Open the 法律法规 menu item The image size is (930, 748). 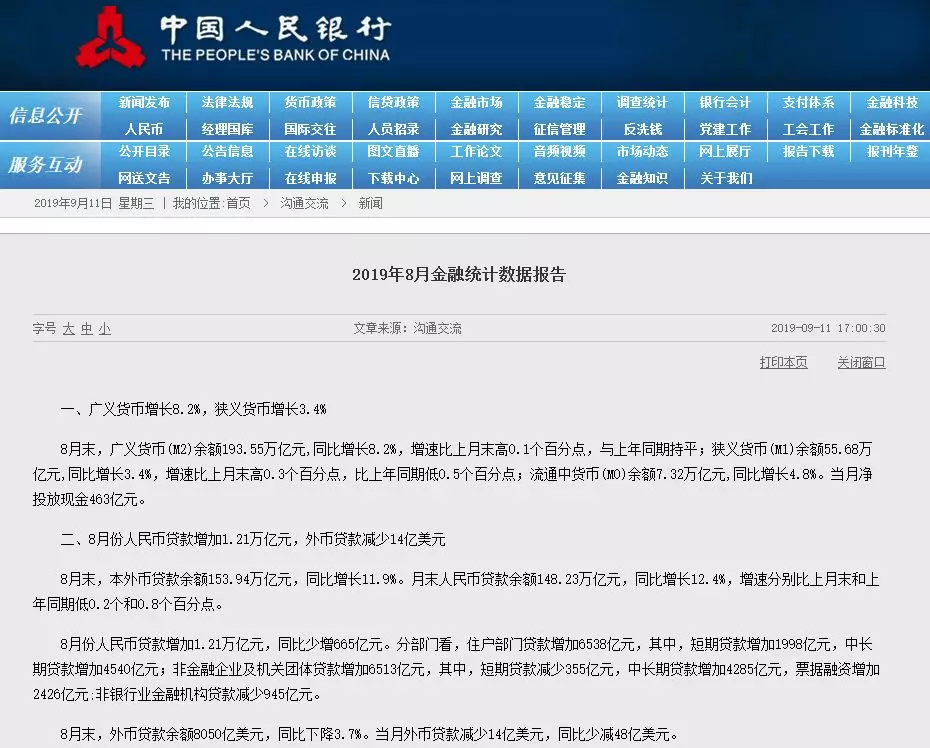coord(227,103)
